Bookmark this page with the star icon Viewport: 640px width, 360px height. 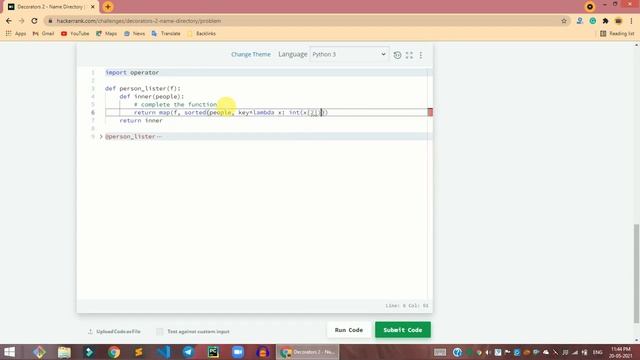[x=564, y=21]
